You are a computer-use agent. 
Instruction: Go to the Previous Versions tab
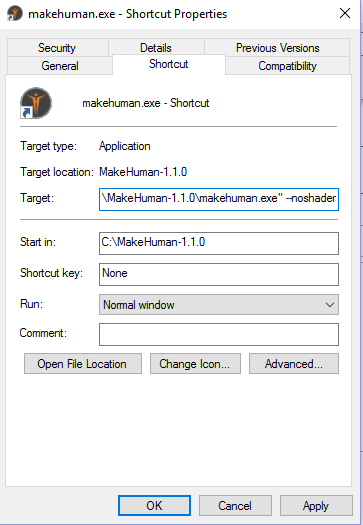coord(277,48)
